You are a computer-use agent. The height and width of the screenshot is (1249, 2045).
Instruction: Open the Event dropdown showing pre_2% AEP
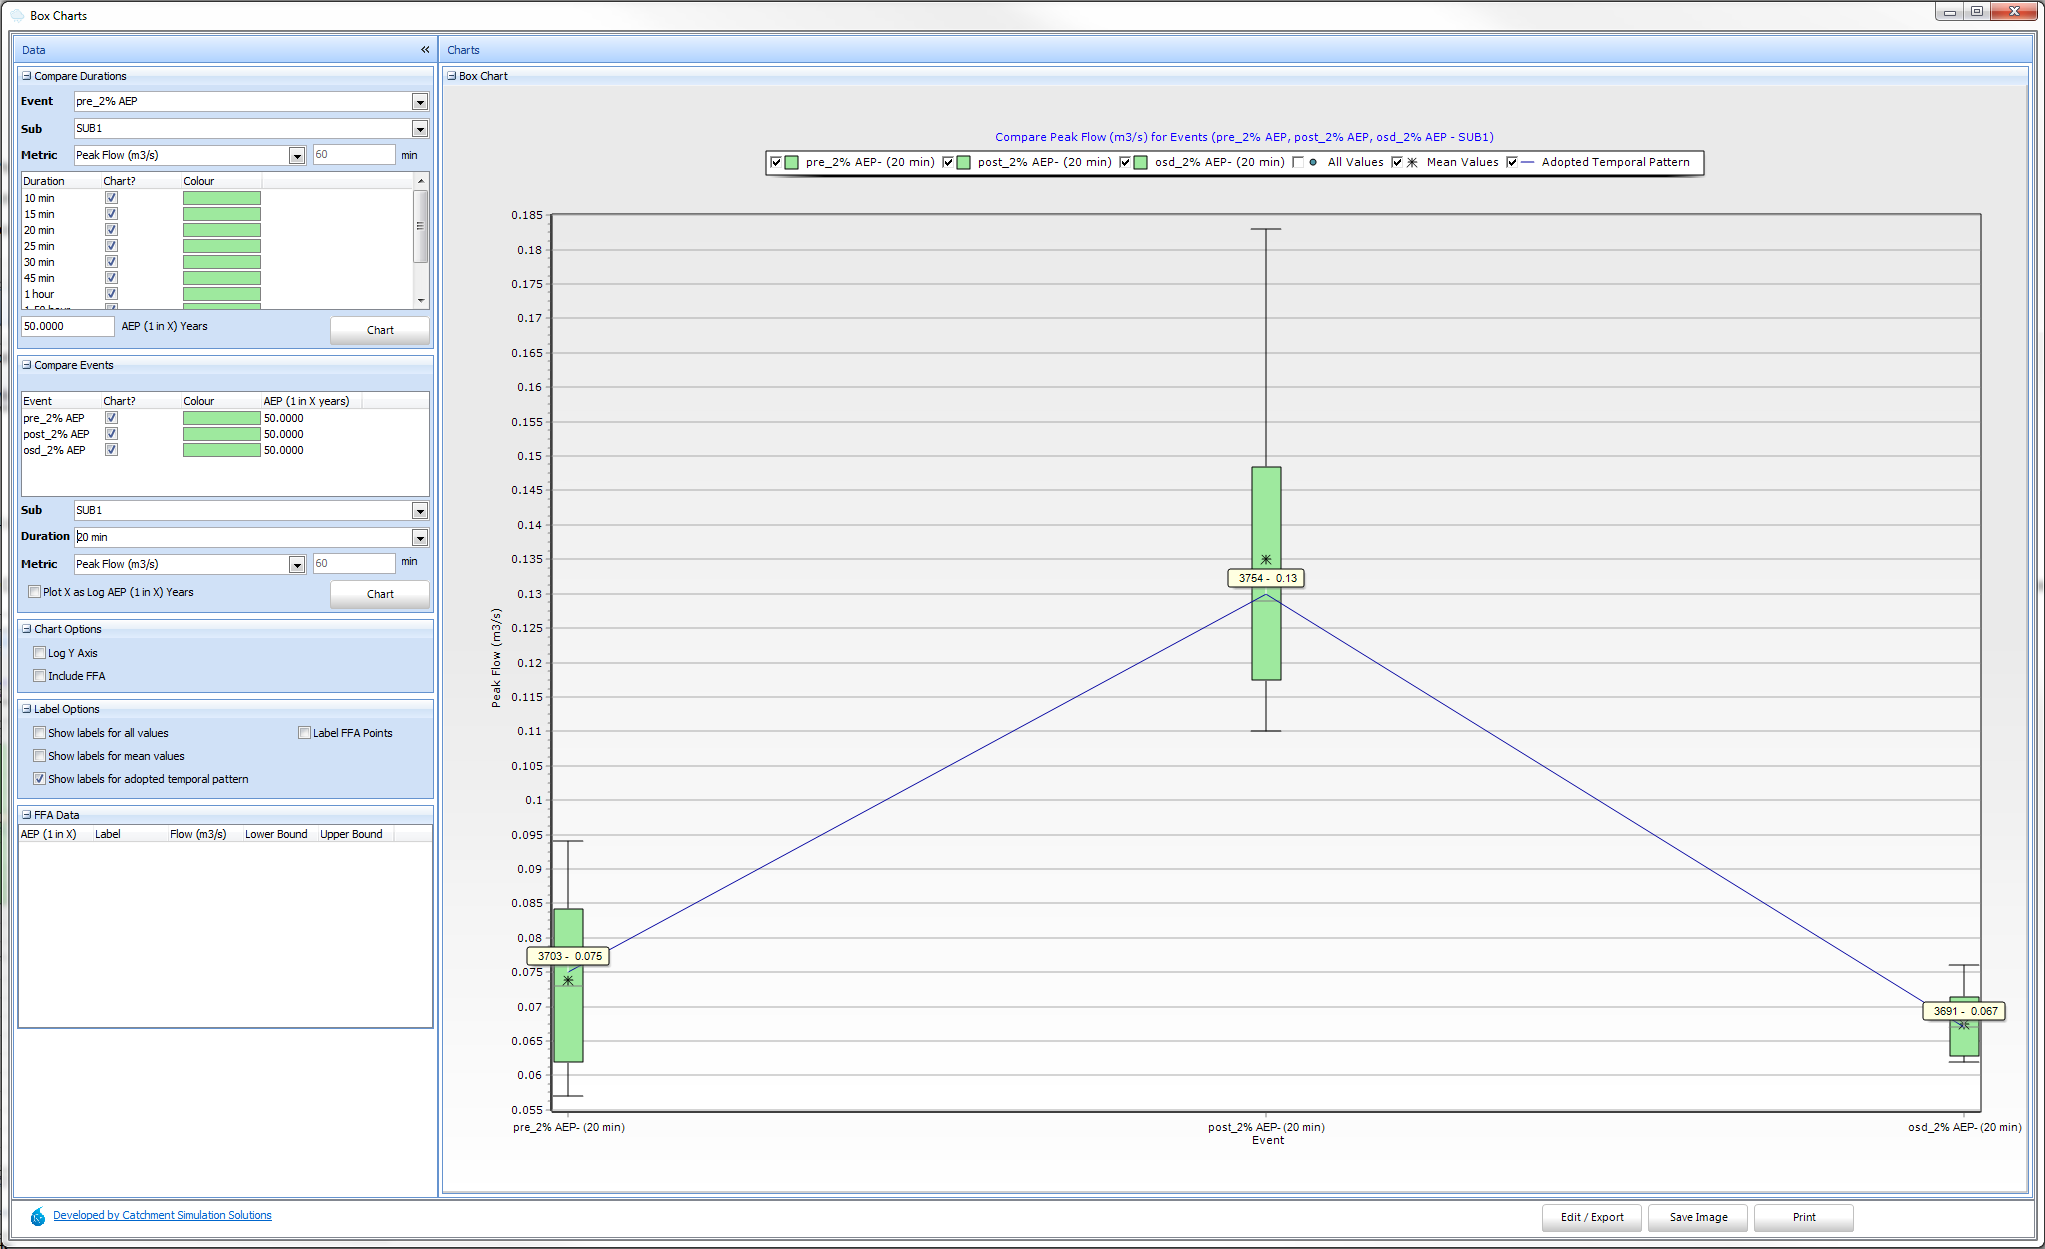[x=420, y=102]
